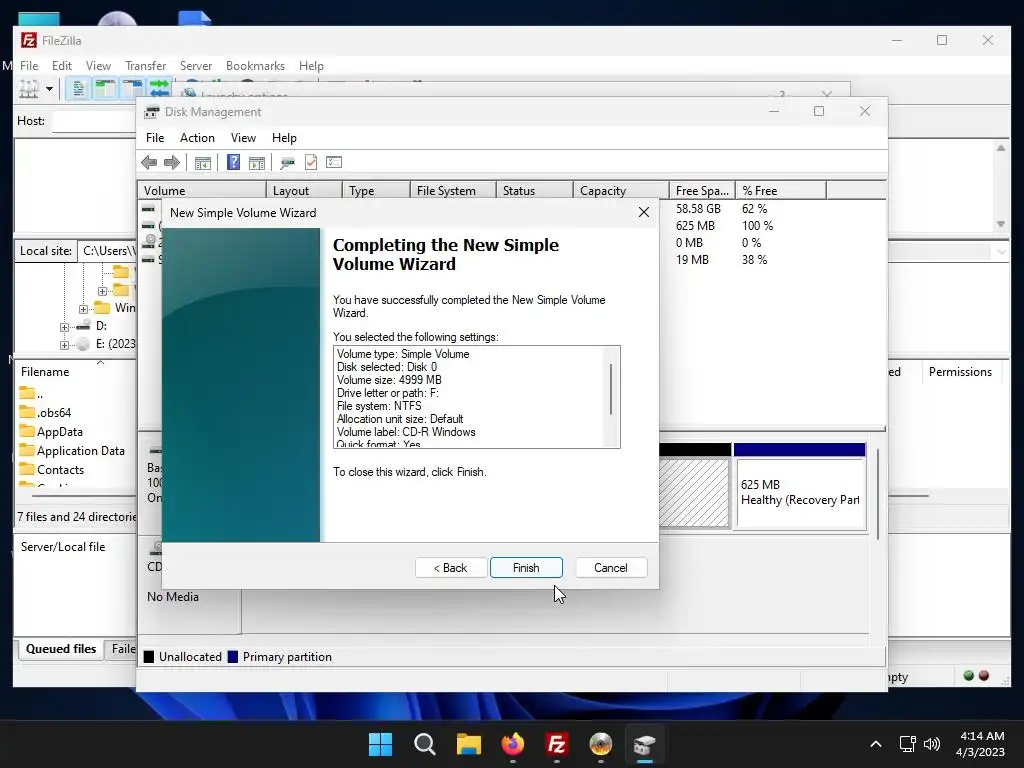Viewport: 1024px width, 768px height.
Task: Show hidden system tray icons chevron
Action: tap(876, 744)
